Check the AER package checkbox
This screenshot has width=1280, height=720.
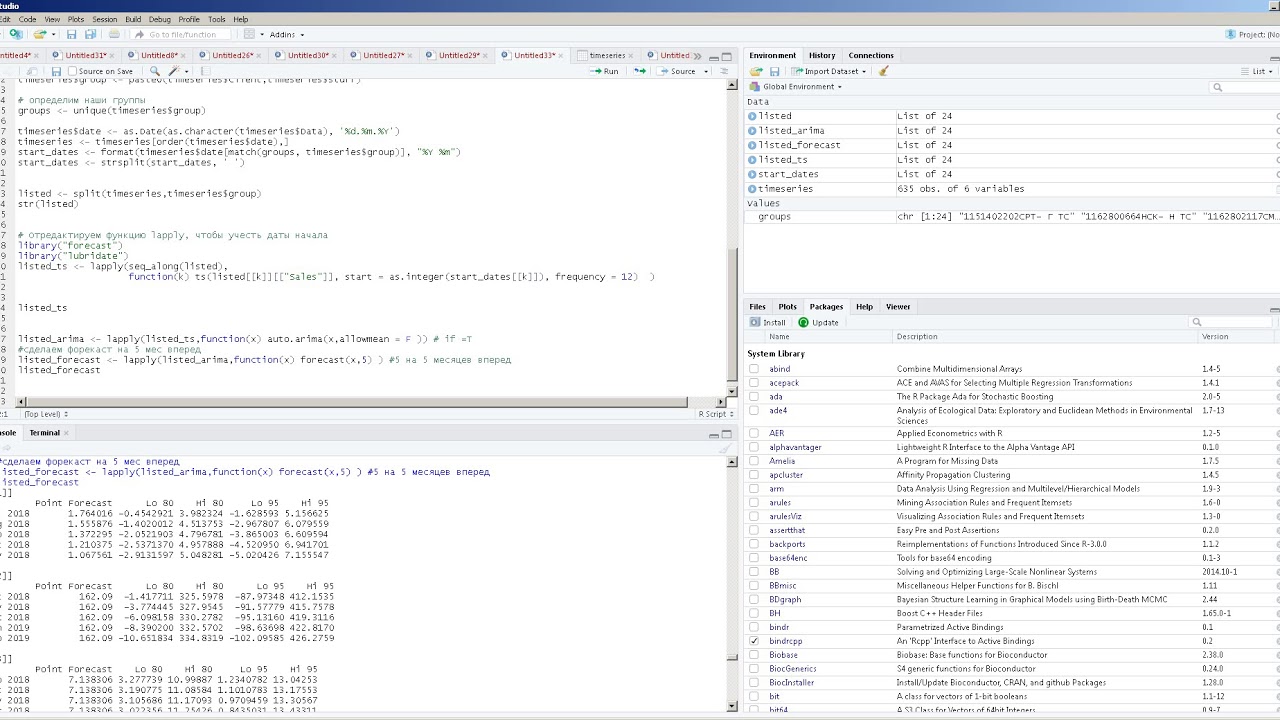(x=754, y=433)
